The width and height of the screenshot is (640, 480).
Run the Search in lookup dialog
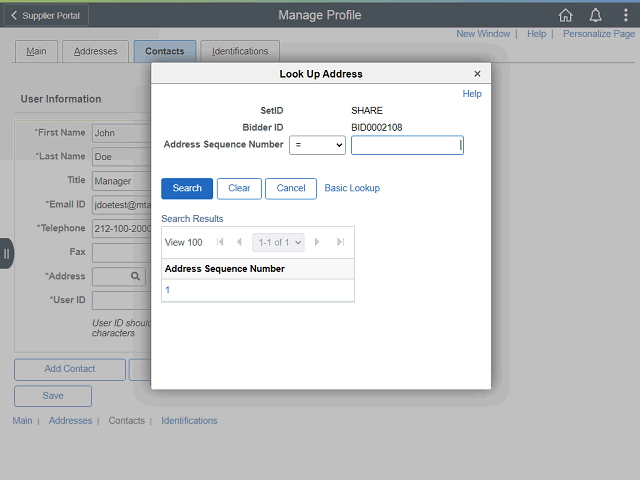[x=187, y=188]
